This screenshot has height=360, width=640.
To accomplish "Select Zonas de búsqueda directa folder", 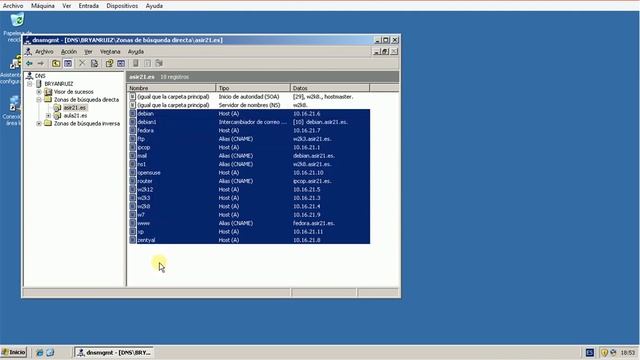I will click(x=86, y=100).
